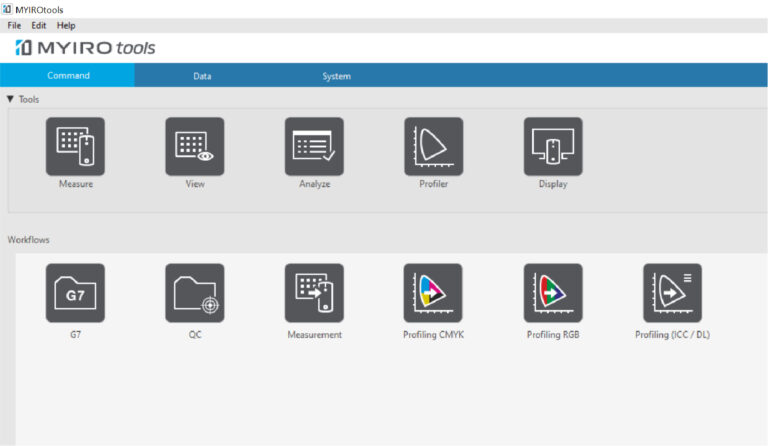Launch the Measurement workflow
This screenshot has height=446, width=768.
314,293
